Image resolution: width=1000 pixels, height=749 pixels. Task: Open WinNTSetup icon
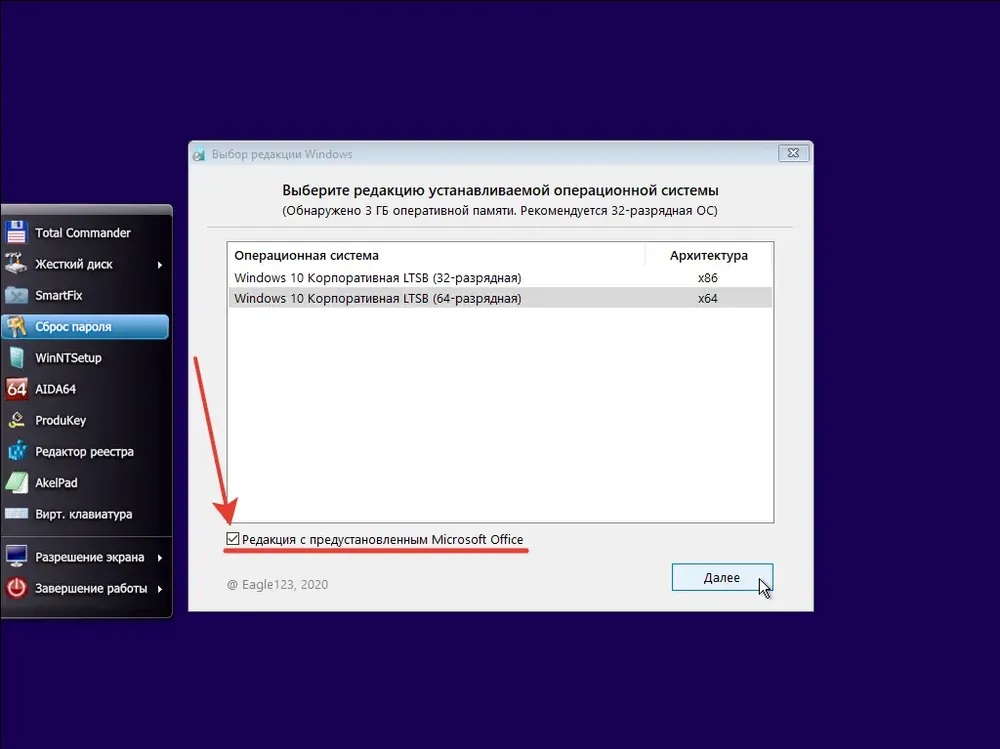(x=17, y=358)
